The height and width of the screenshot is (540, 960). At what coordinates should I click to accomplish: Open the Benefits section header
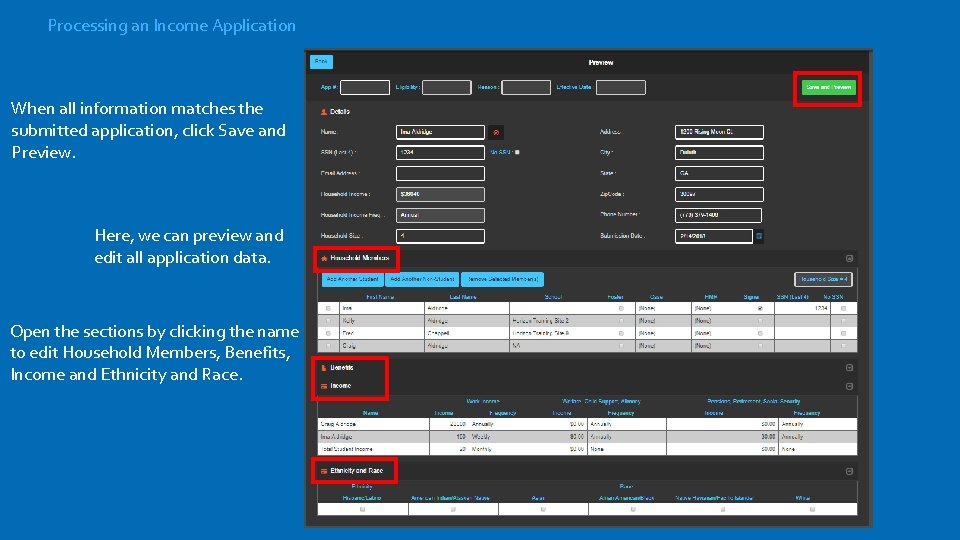click(x=342, y=368)
